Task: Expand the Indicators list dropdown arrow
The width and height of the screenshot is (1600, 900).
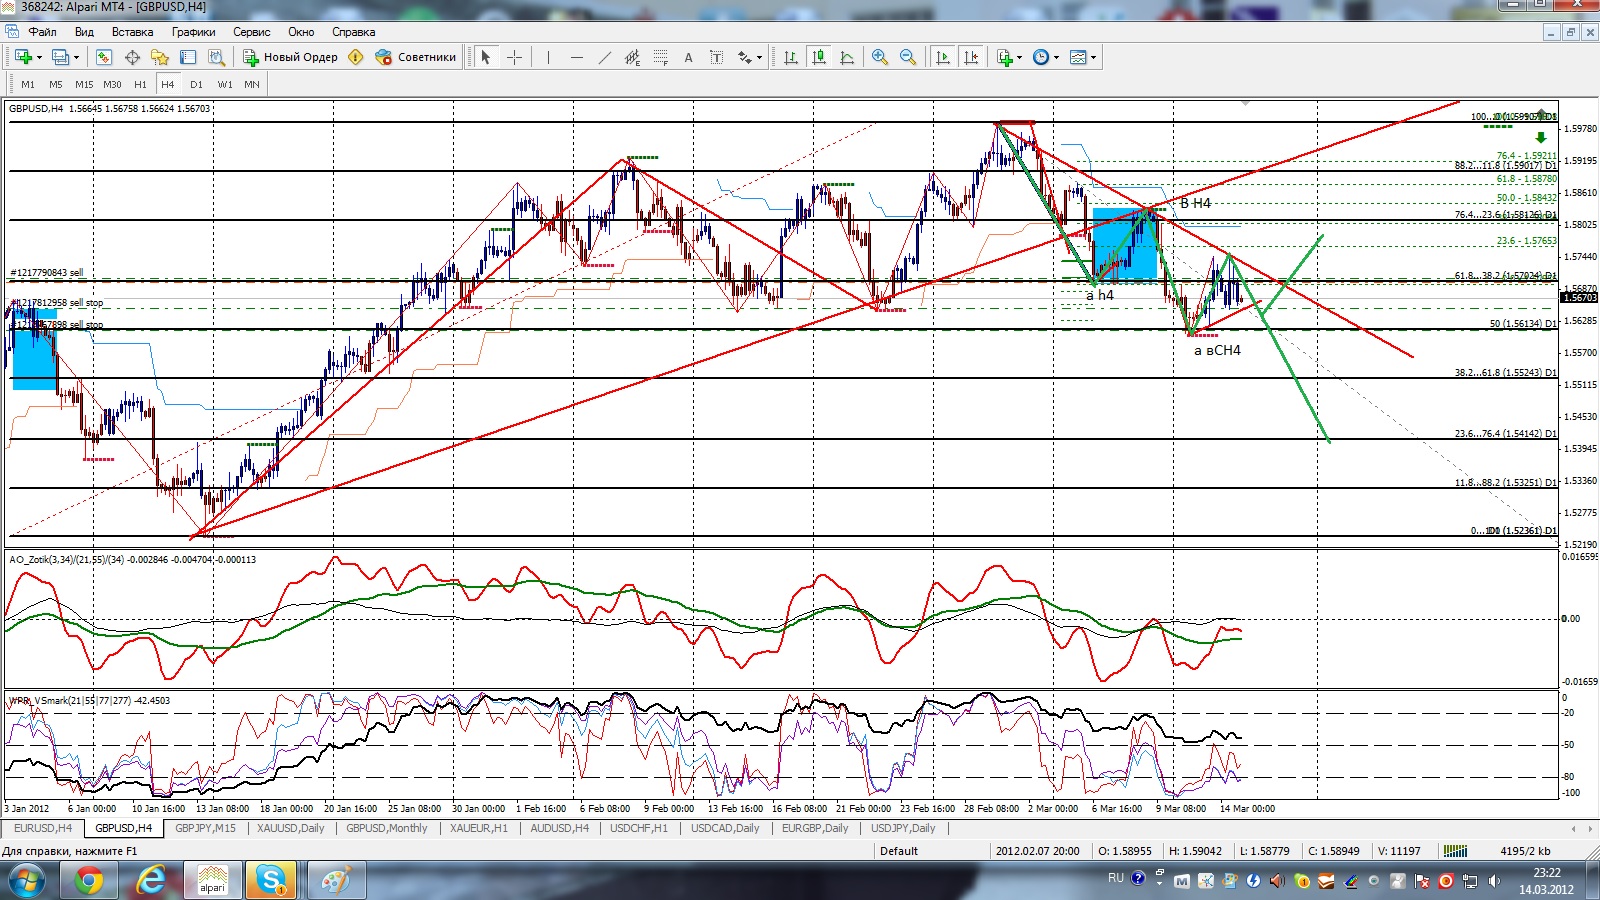Action: 1019,58
